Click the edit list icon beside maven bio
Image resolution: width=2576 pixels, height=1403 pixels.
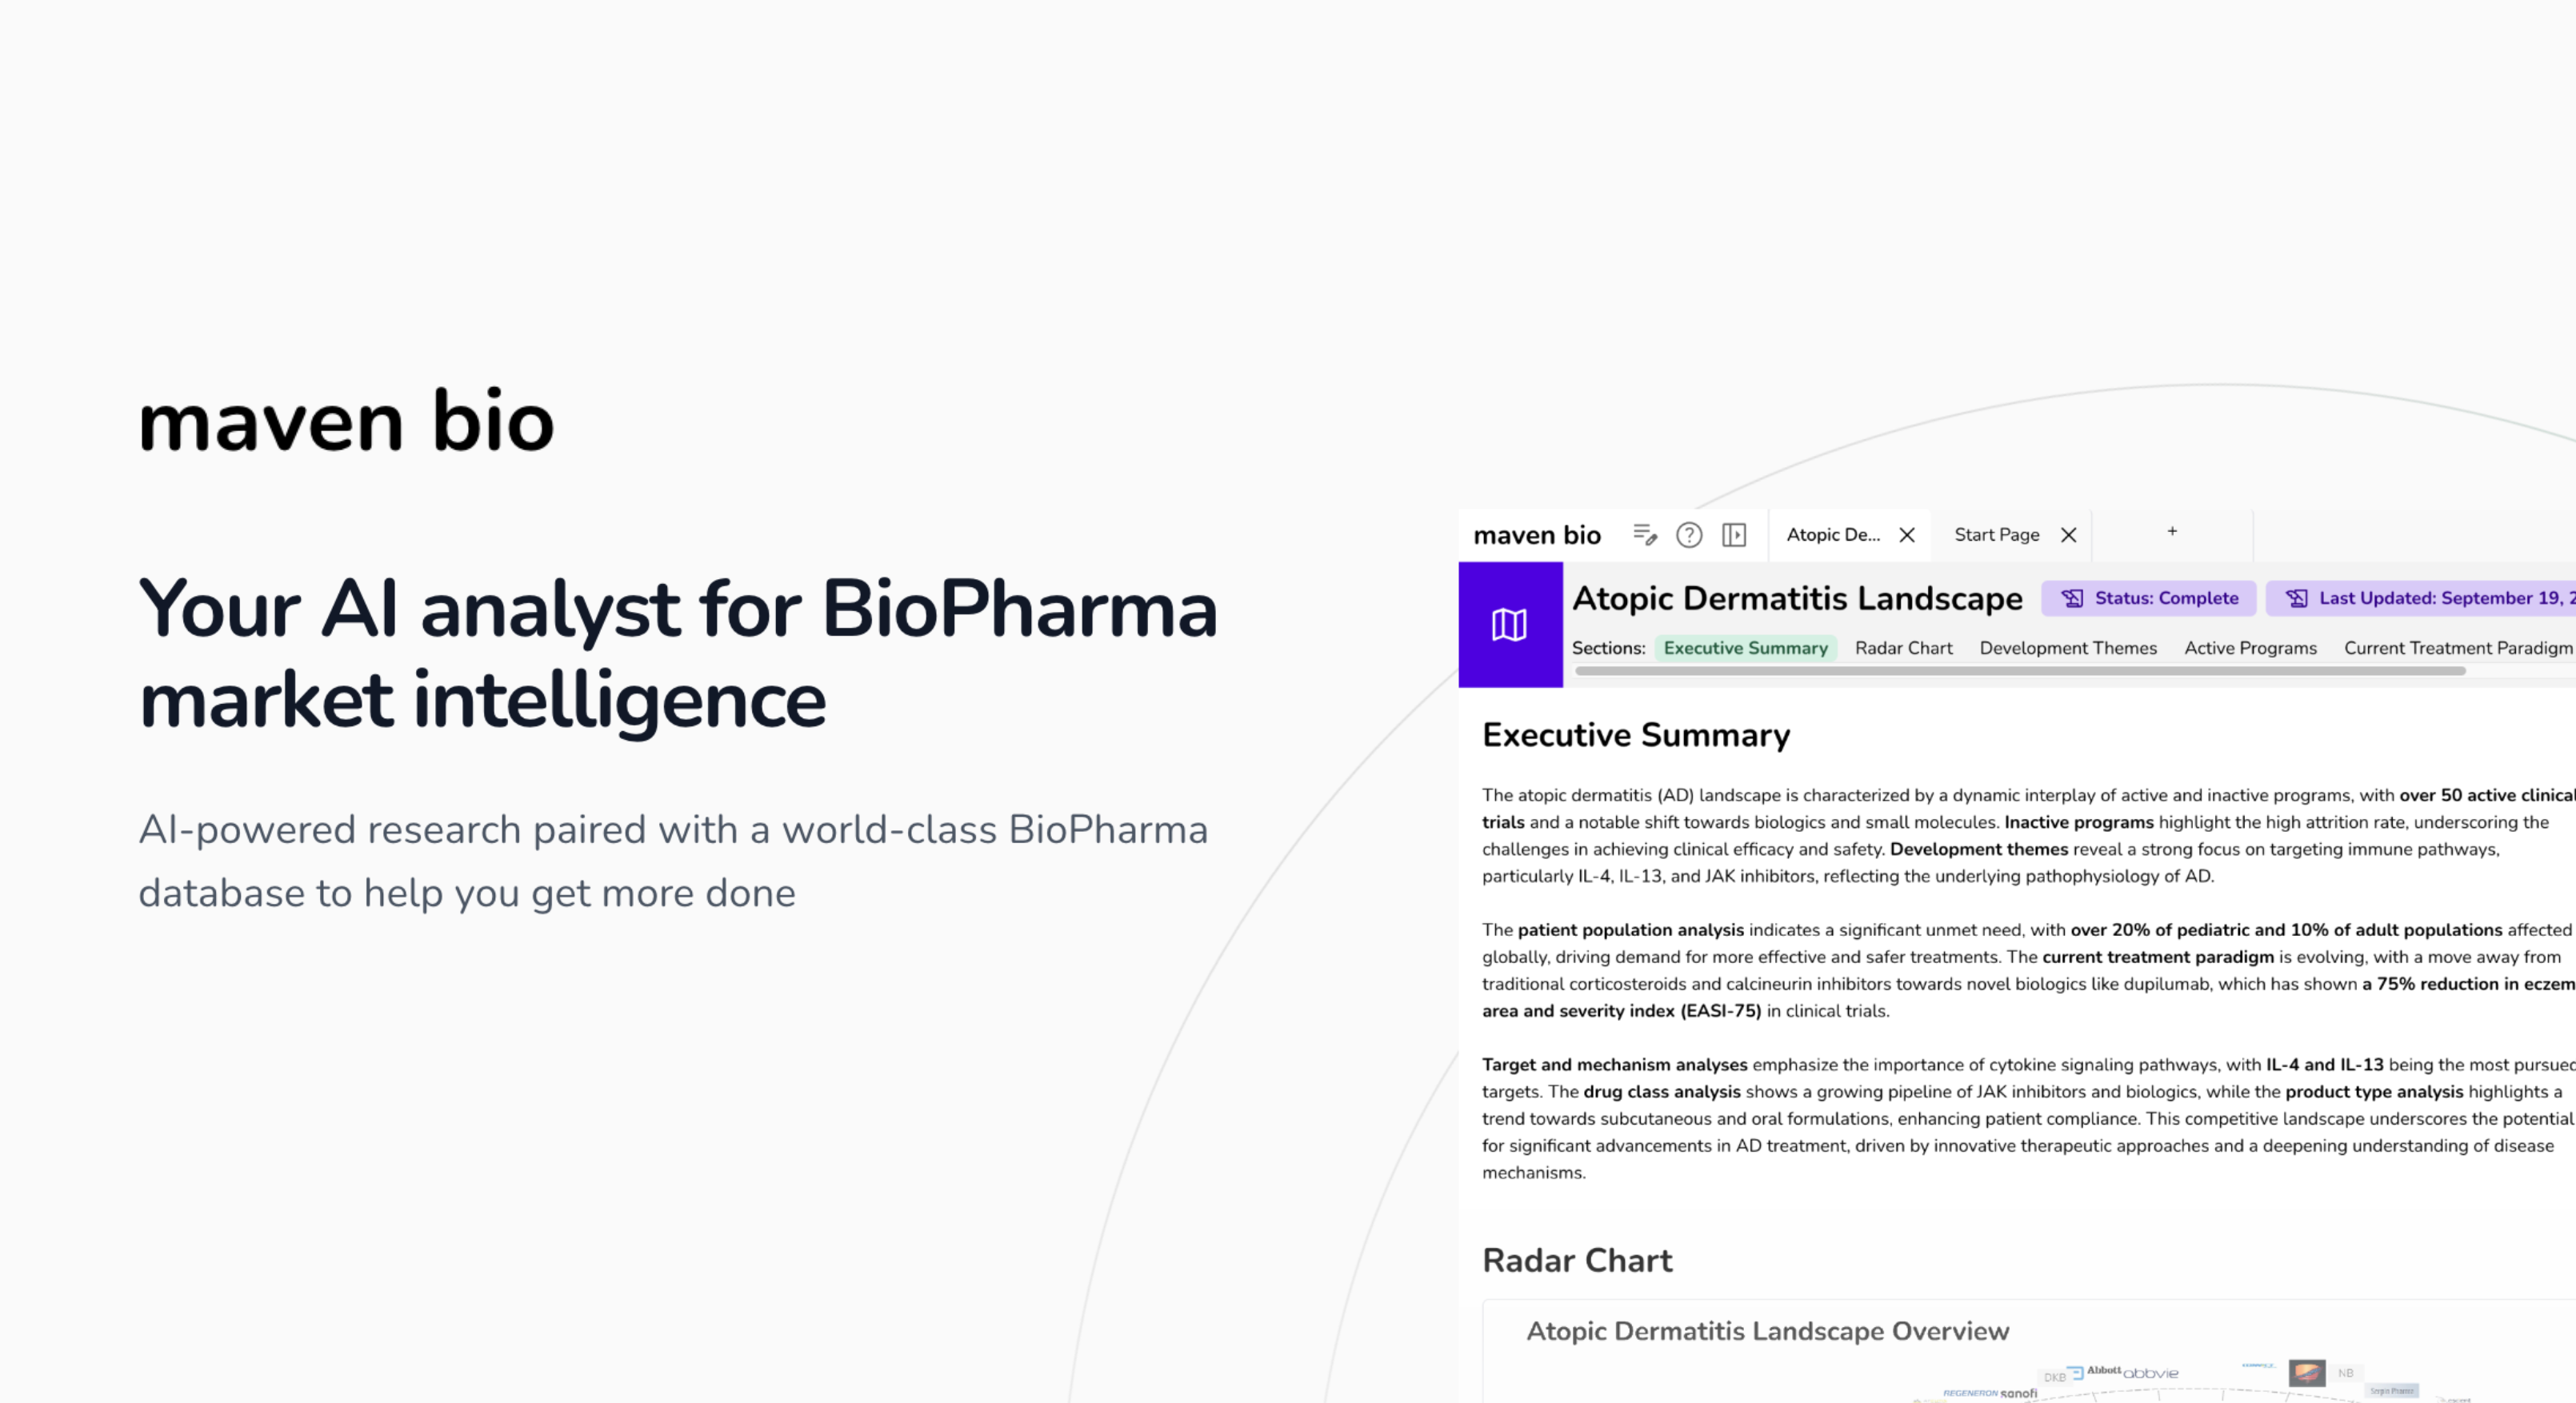(1644, 535)
